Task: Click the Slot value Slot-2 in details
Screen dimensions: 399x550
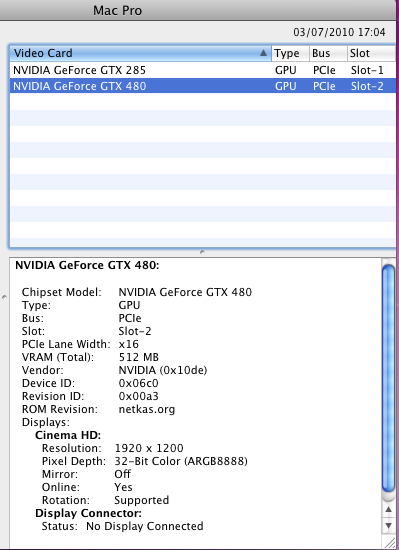Action: click(135, 331)
